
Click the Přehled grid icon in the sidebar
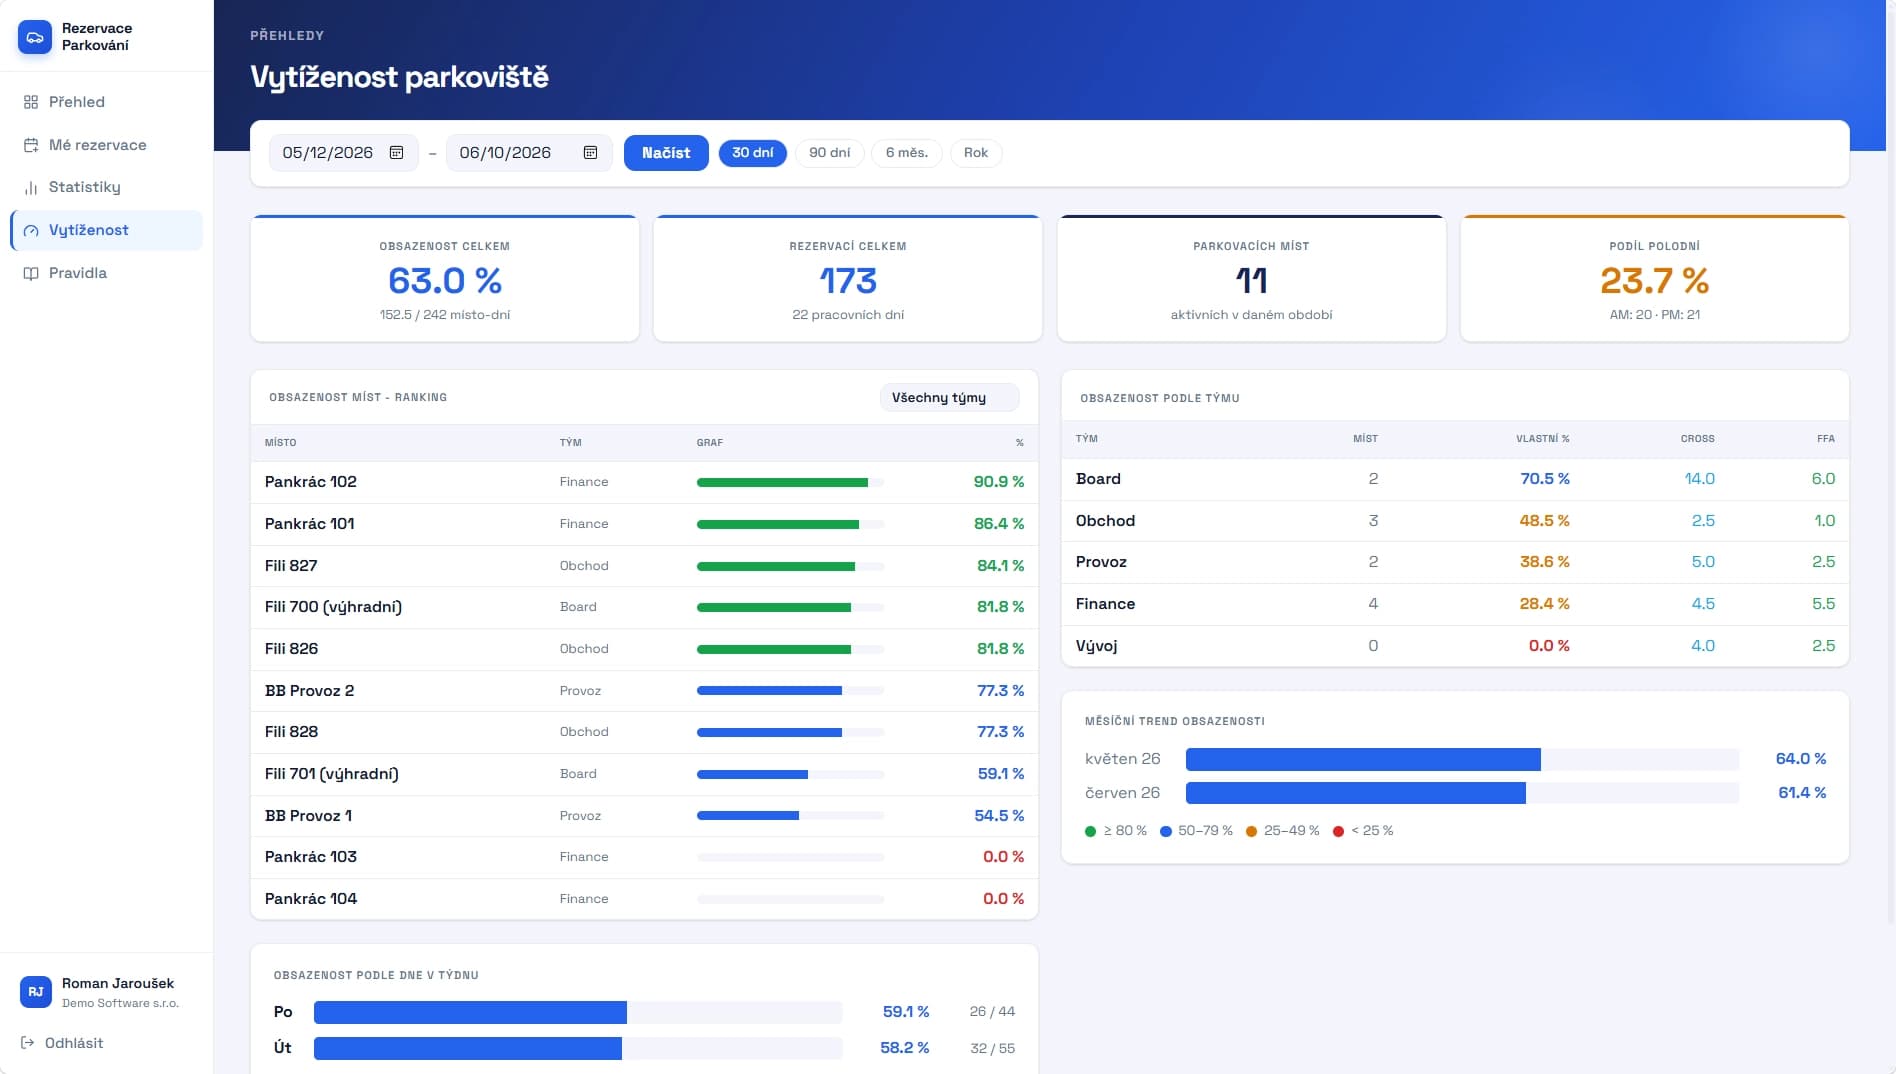[x=31, y=102]
